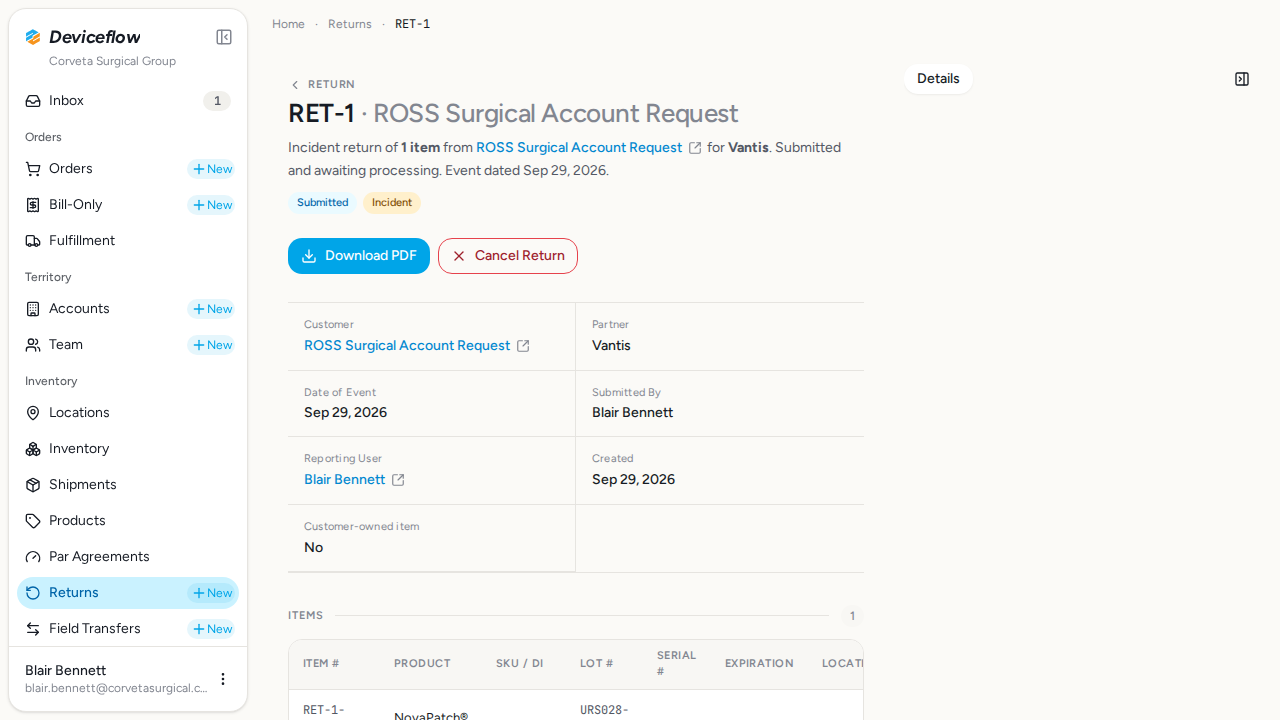Viewport: 1280px width, 720px height.
Task: Open the Inbox icon in sidebar
Action: click(33, 101)
